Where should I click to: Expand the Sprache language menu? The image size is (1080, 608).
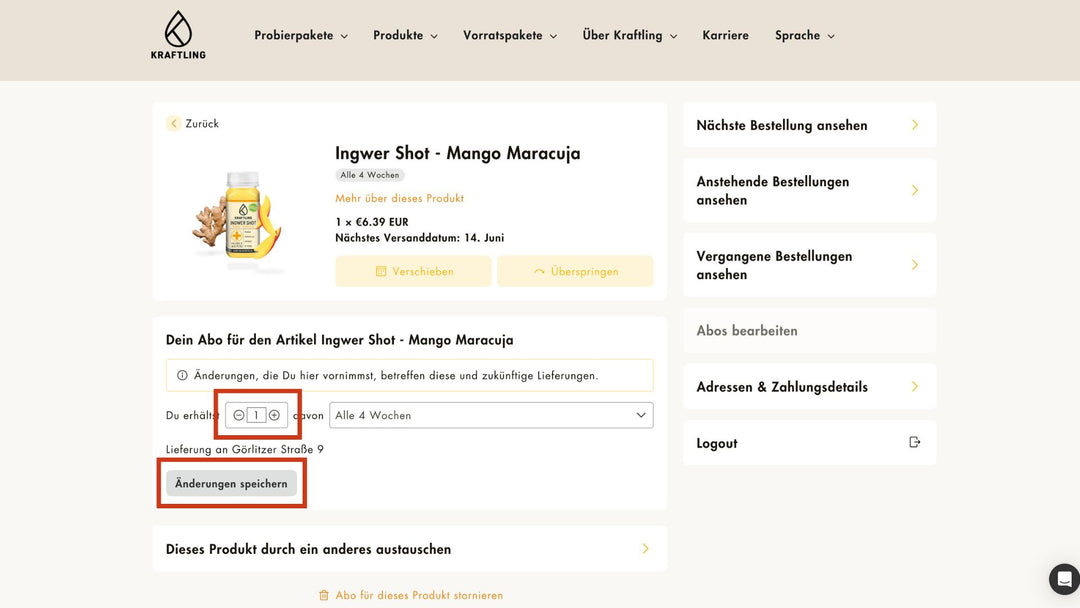point(804,35)
